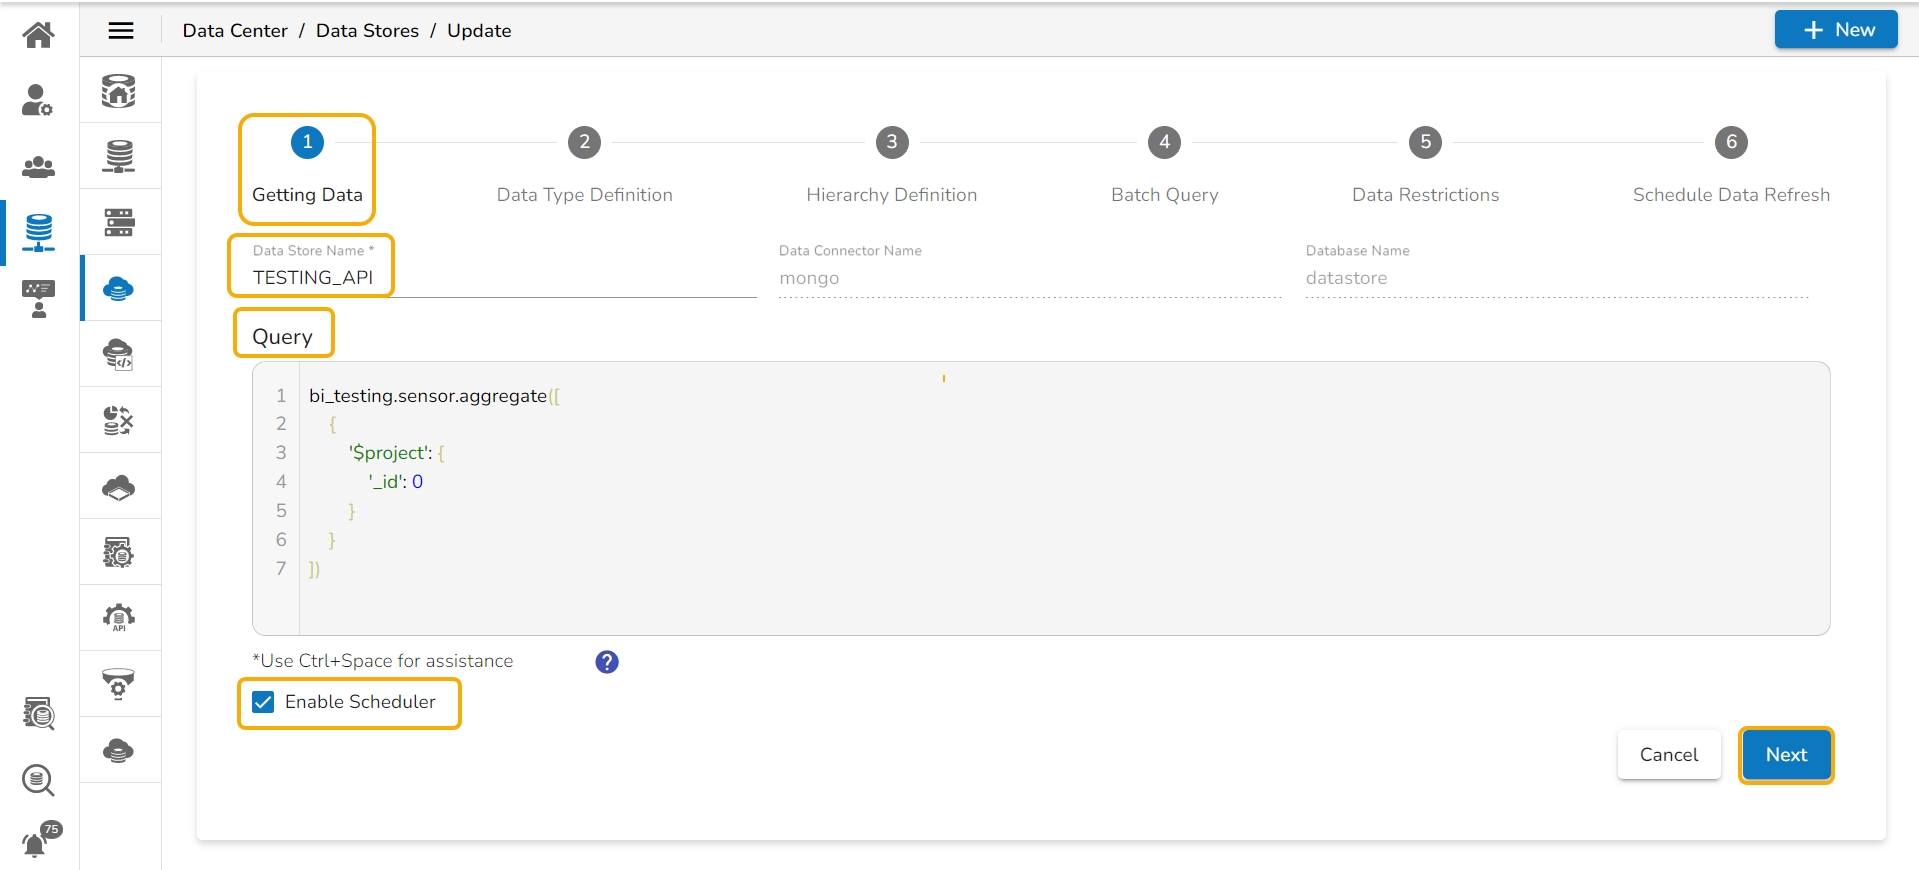The width and height of the screenshot is (1919, 870).
Task: Open the grey cloud database icon
Action: click(119, 751)
